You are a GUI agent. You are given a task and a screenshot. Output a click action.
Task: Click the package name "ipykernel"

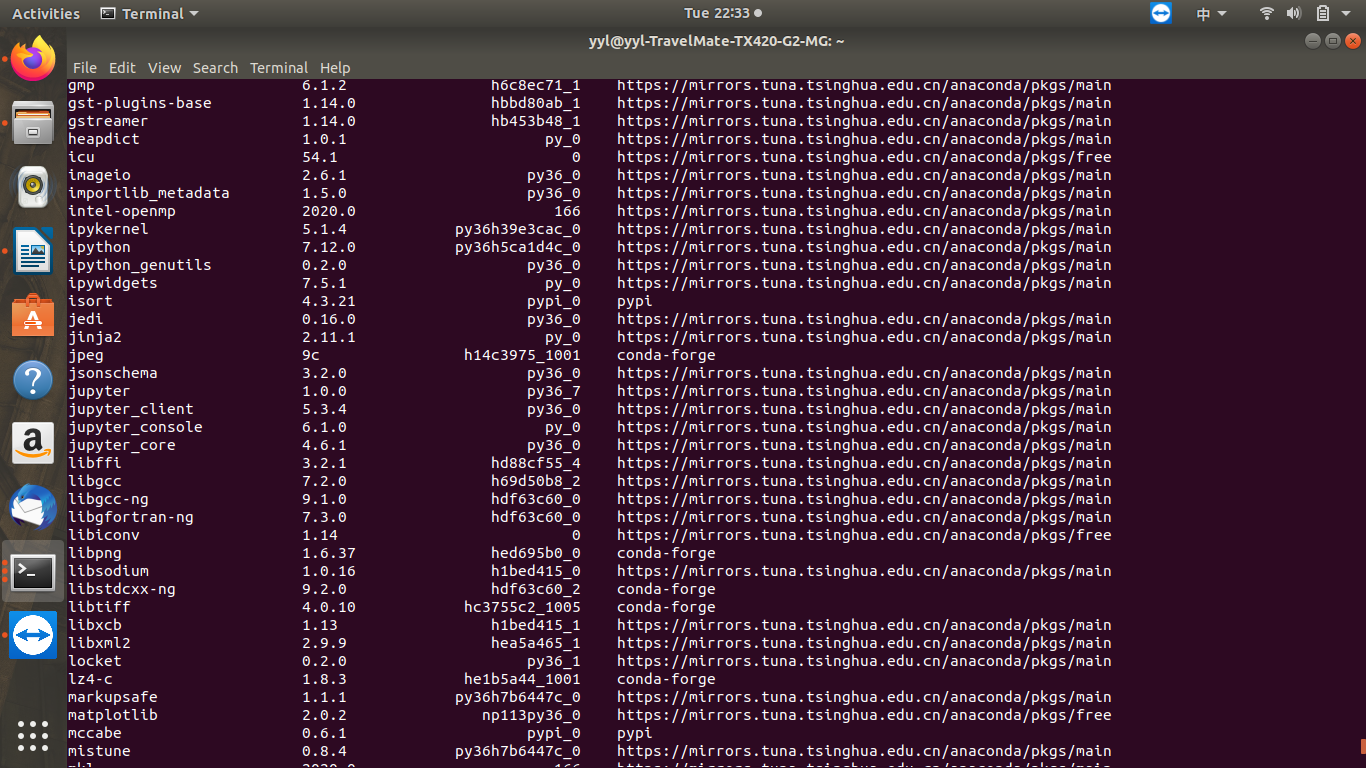point(108,229)
